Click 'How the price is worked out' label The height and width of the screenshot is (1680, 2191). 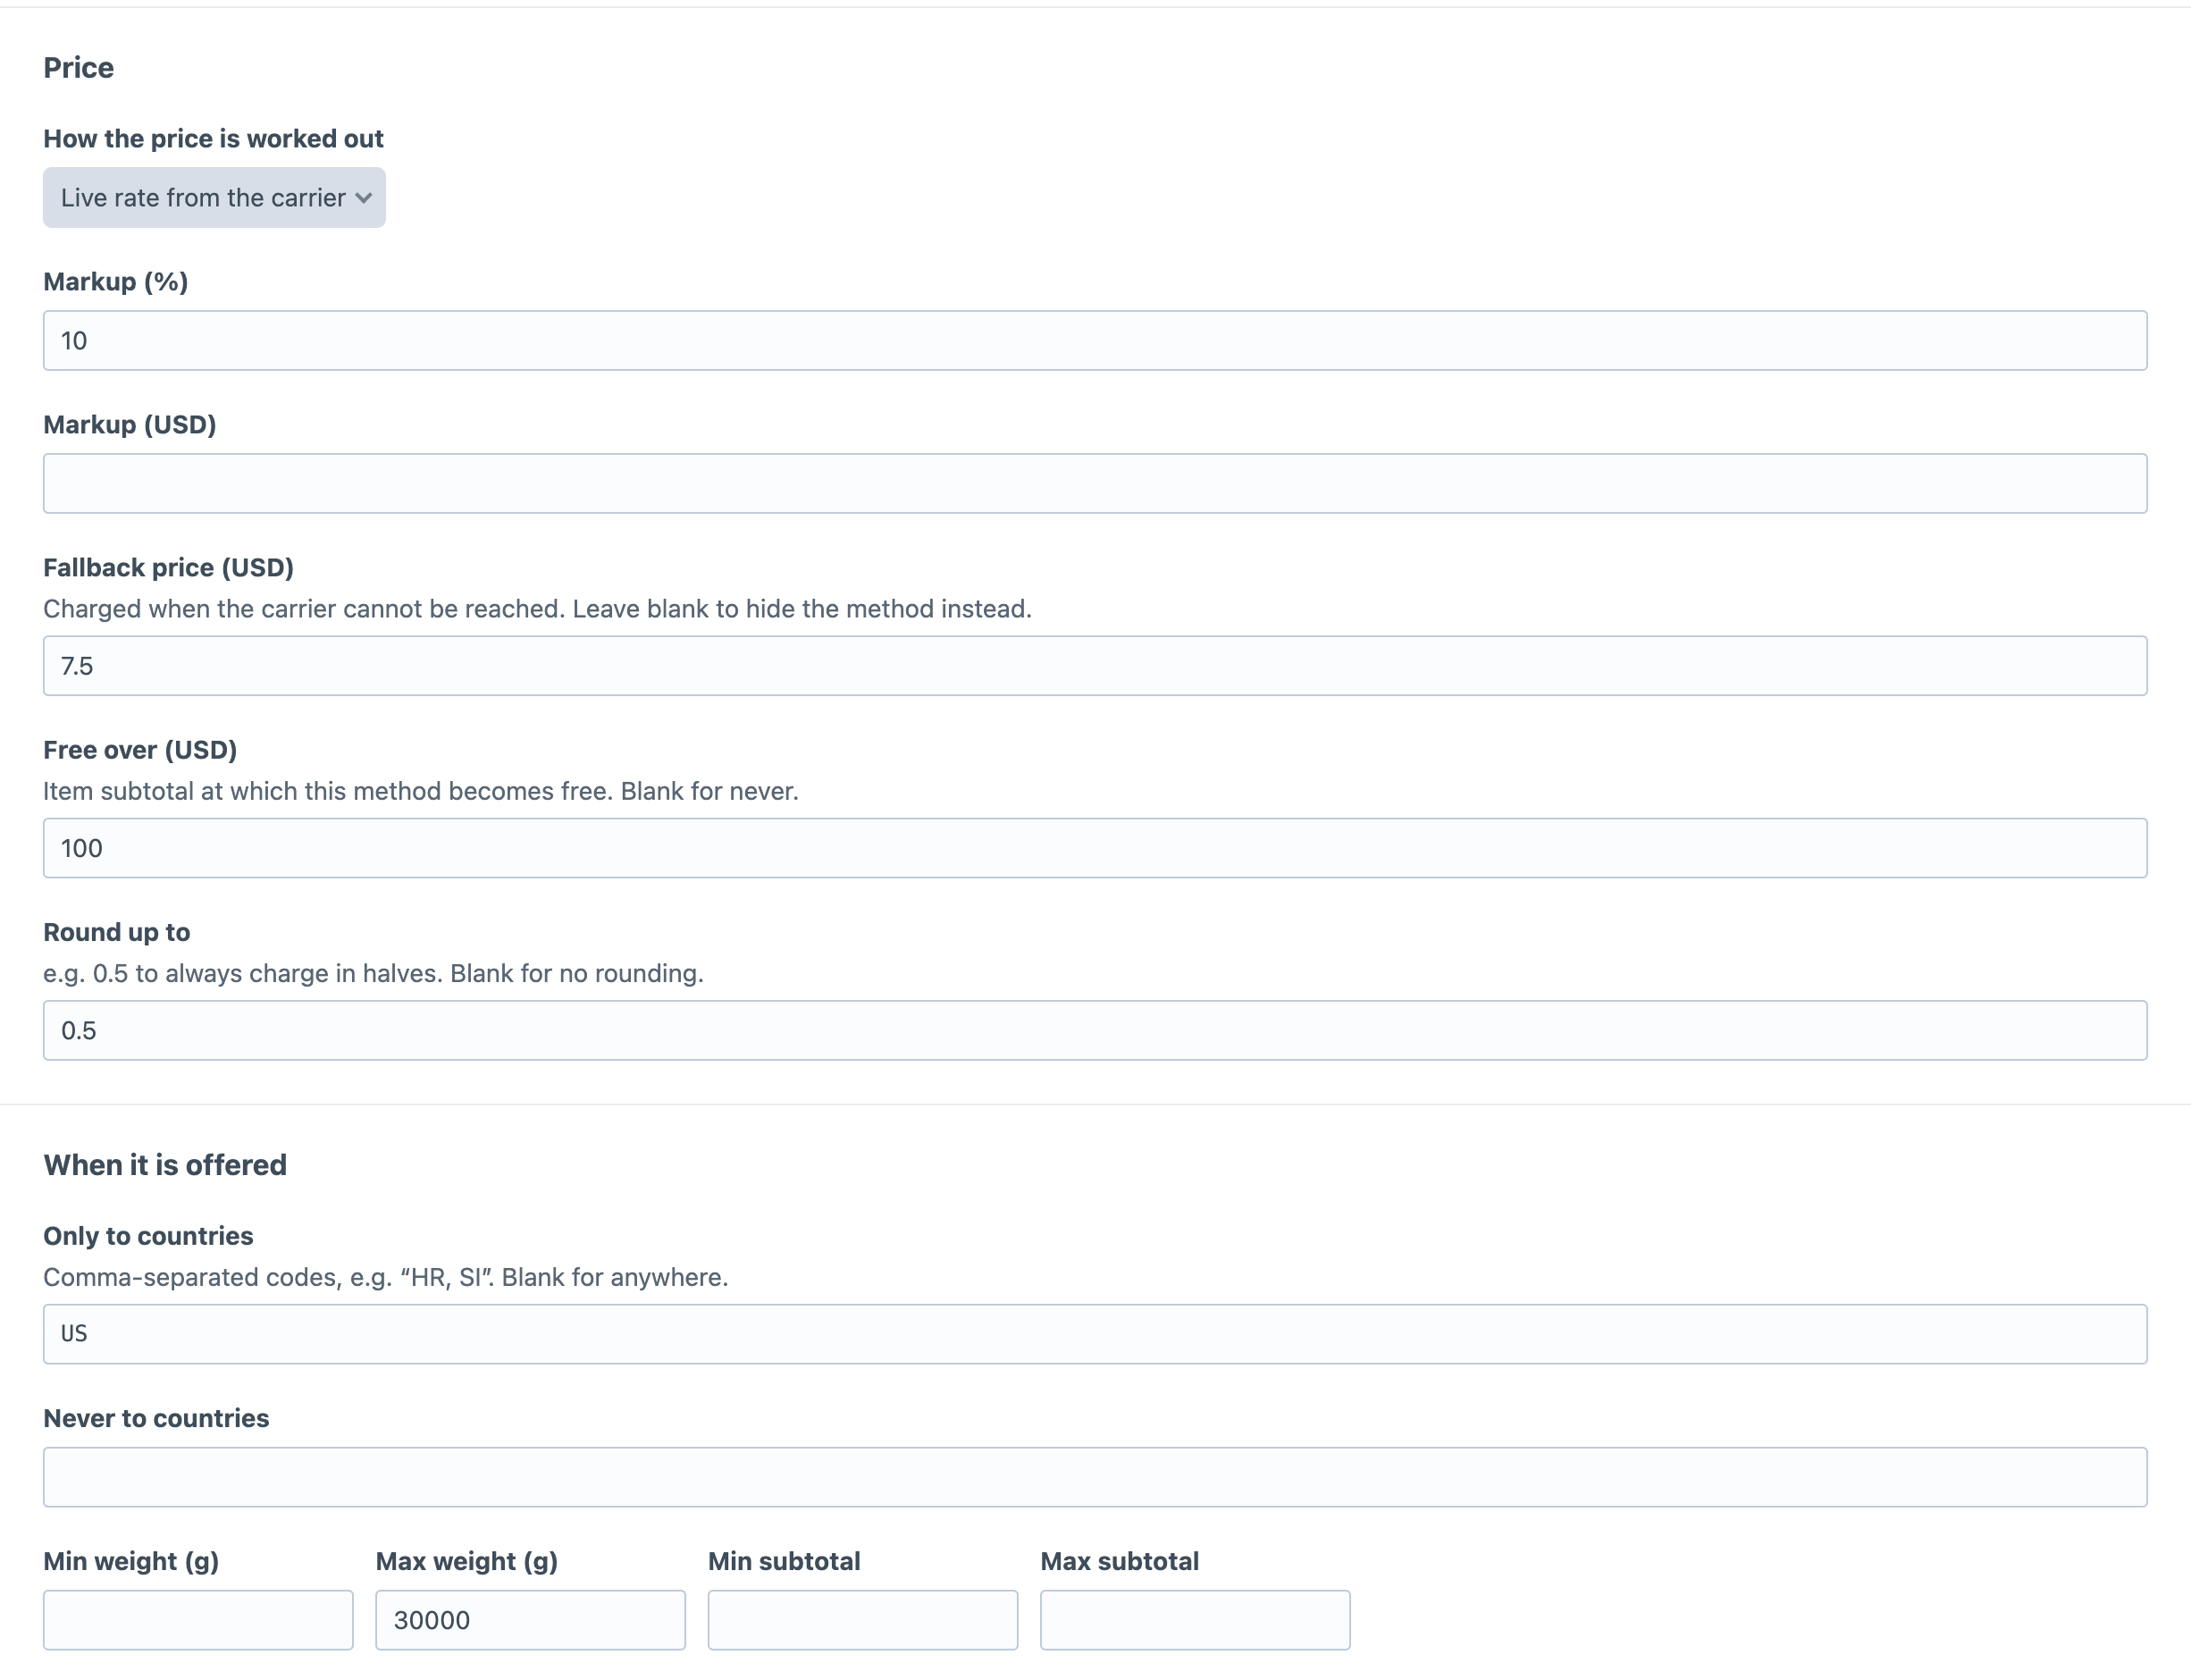213,138
